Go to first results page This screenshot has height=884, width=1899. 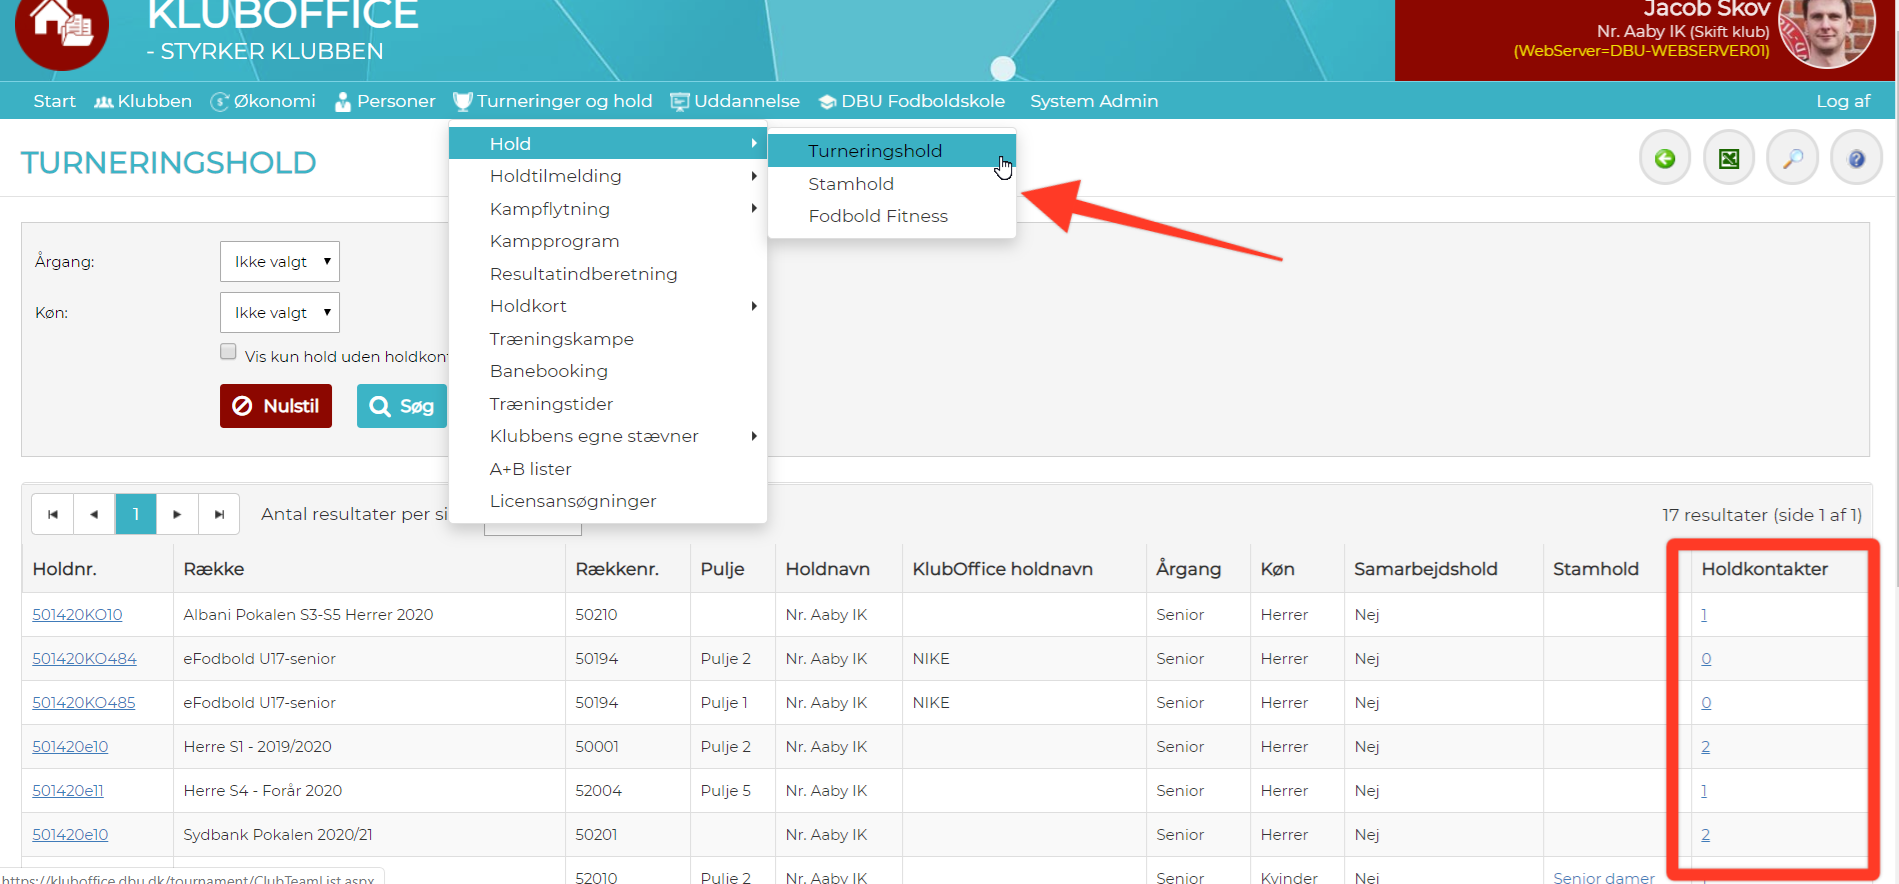[x=53, y=514]
